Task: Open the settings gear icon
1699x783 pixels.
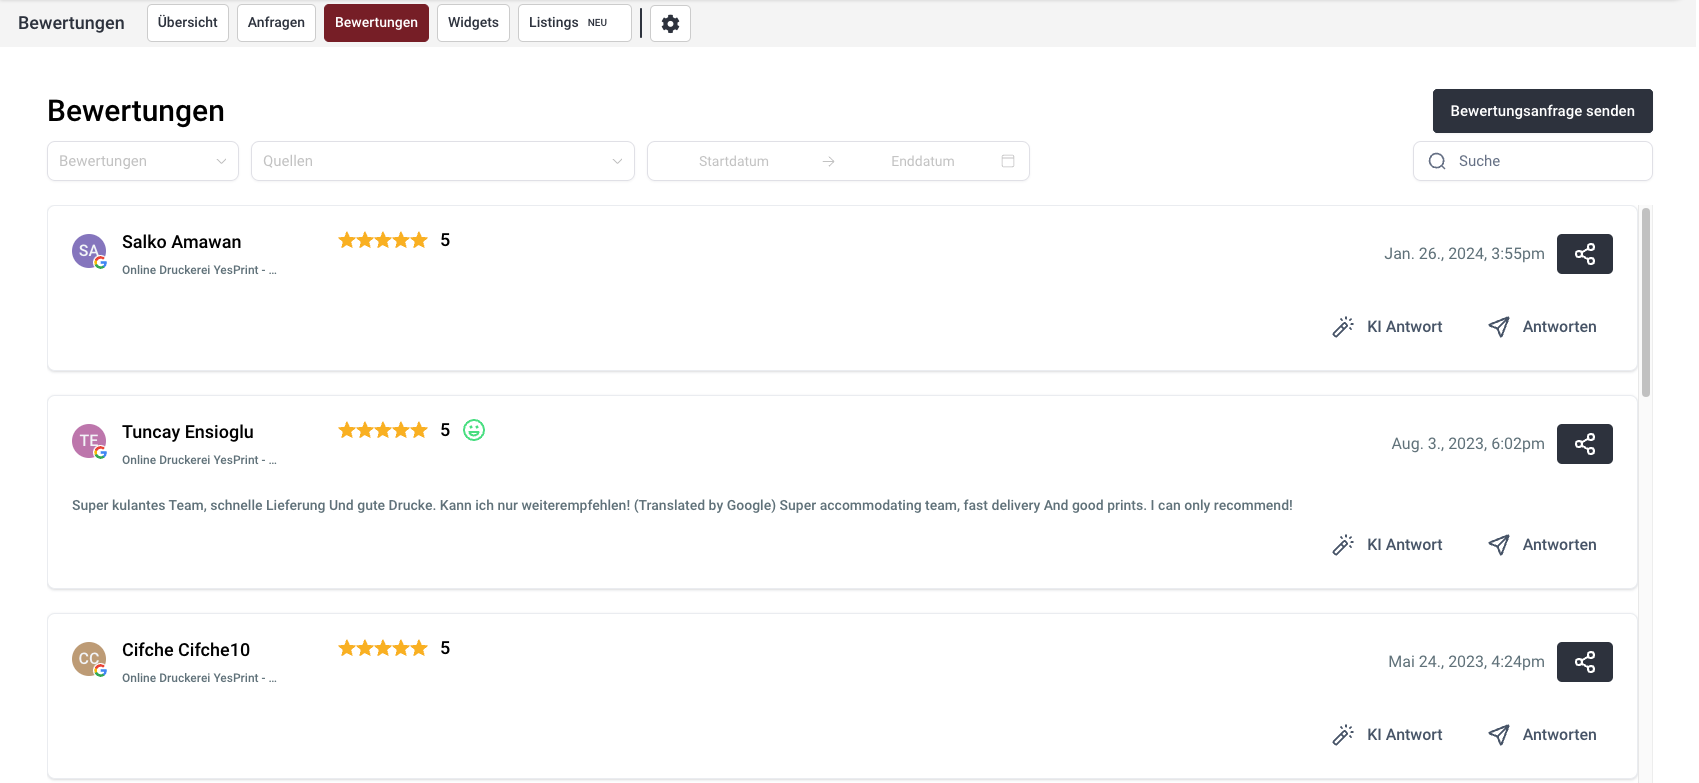Action: pos(670,23)
